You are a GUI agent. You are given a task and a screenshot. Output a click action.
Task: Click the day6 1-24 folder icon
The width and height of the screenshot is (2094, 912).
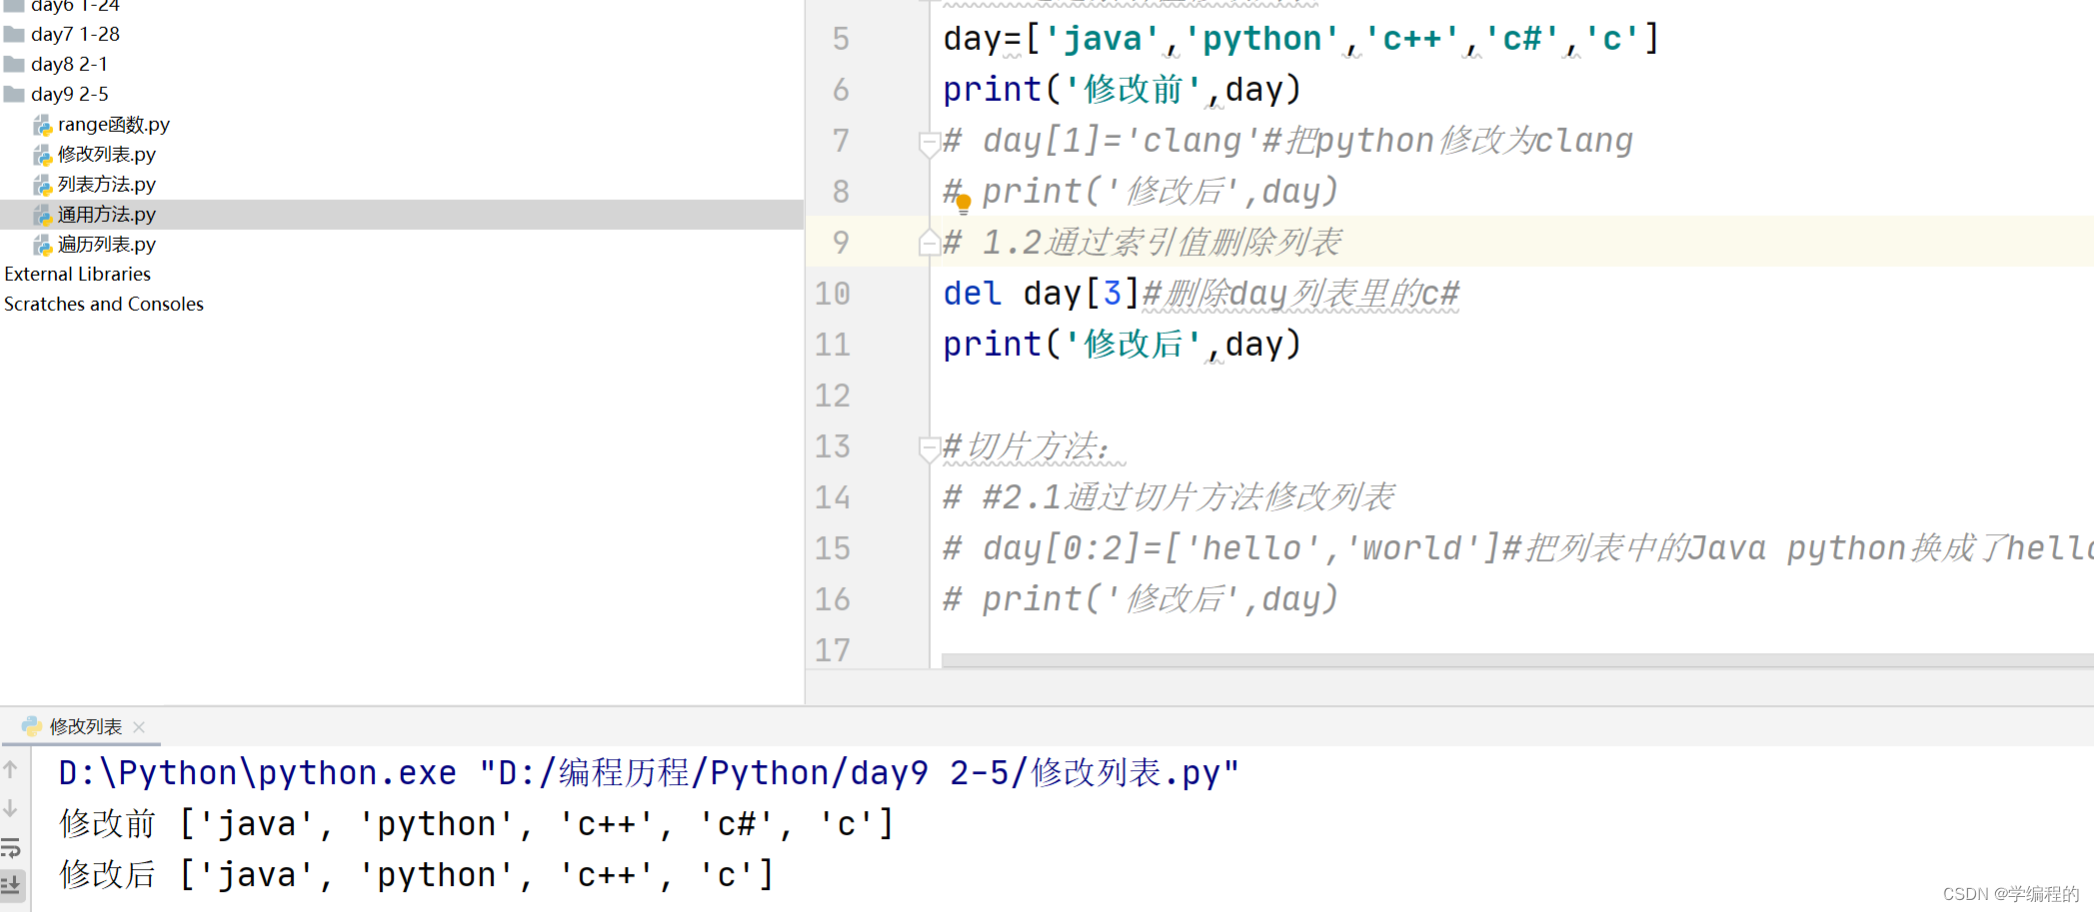[x=14, y=6]
